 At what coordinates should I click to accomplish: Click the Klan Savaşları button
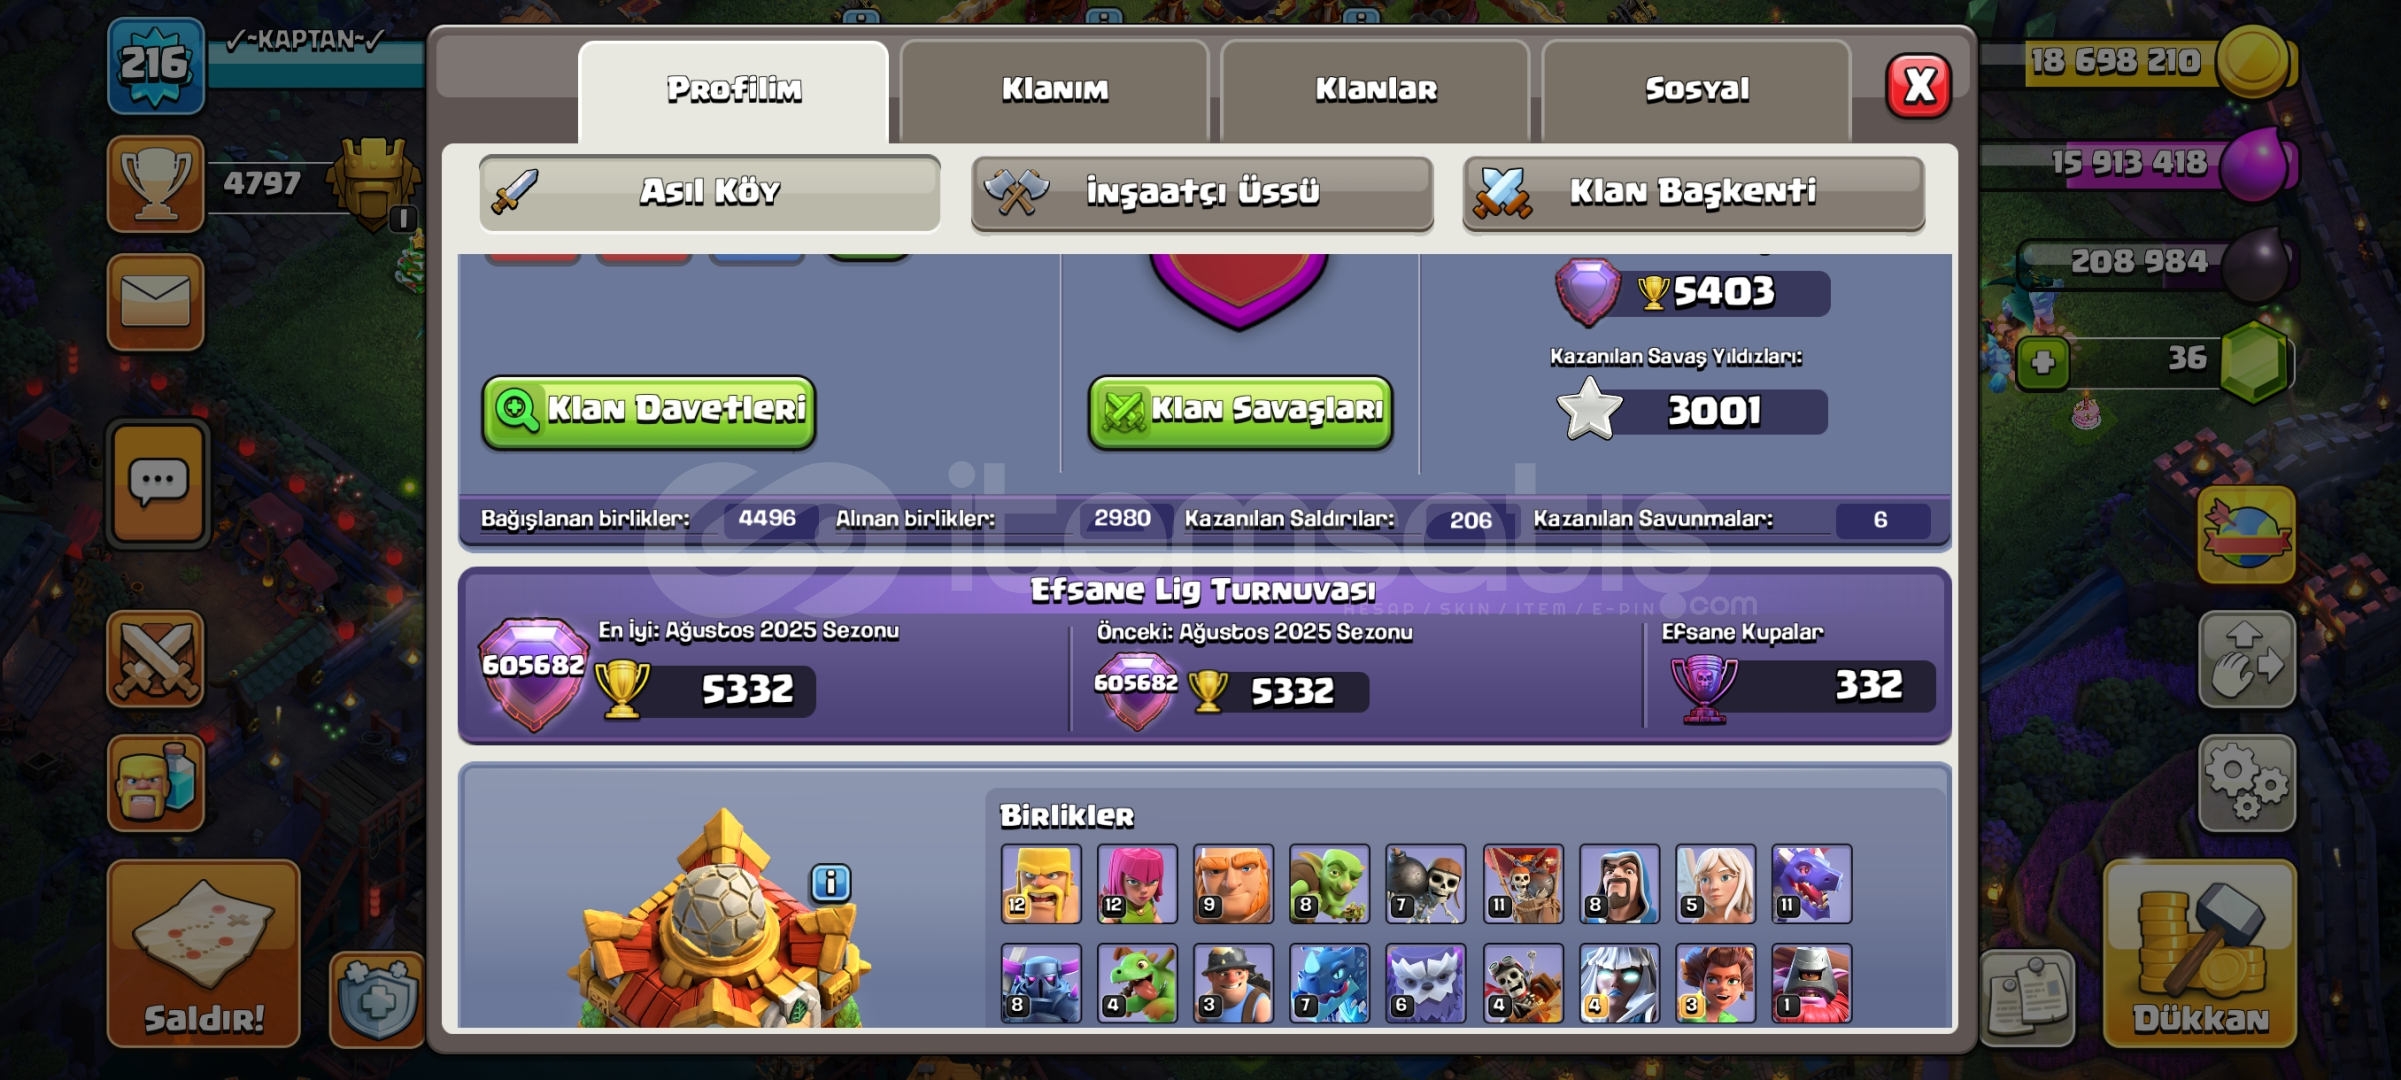click(1240, 411)
